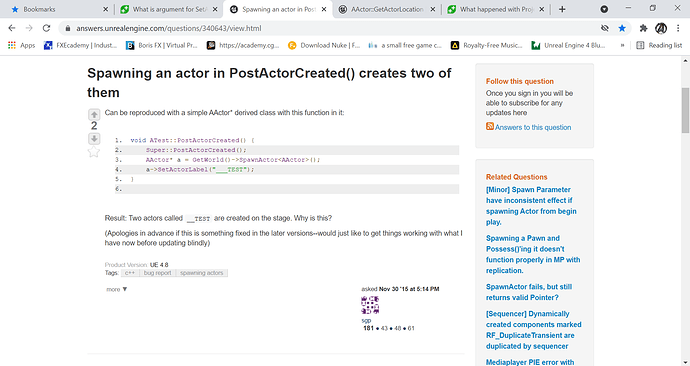The width and height of the screenshot is (690, 366).
Task: Click the question title heading
Action: [x=269, y=83]
